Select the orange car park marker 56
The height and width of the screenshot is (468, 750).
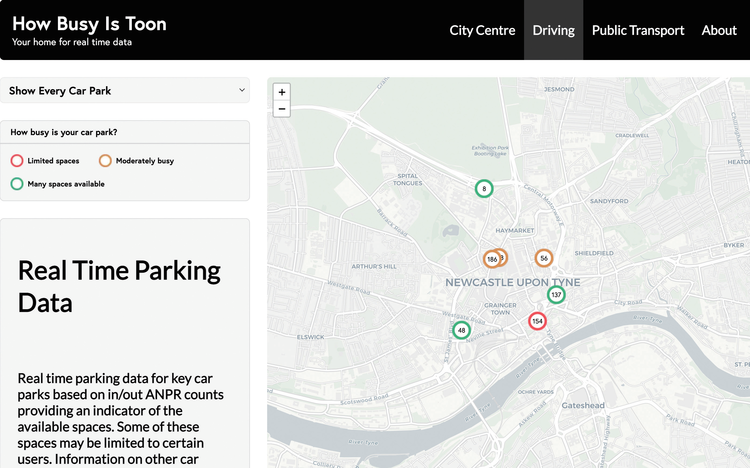tap(544, 258)
